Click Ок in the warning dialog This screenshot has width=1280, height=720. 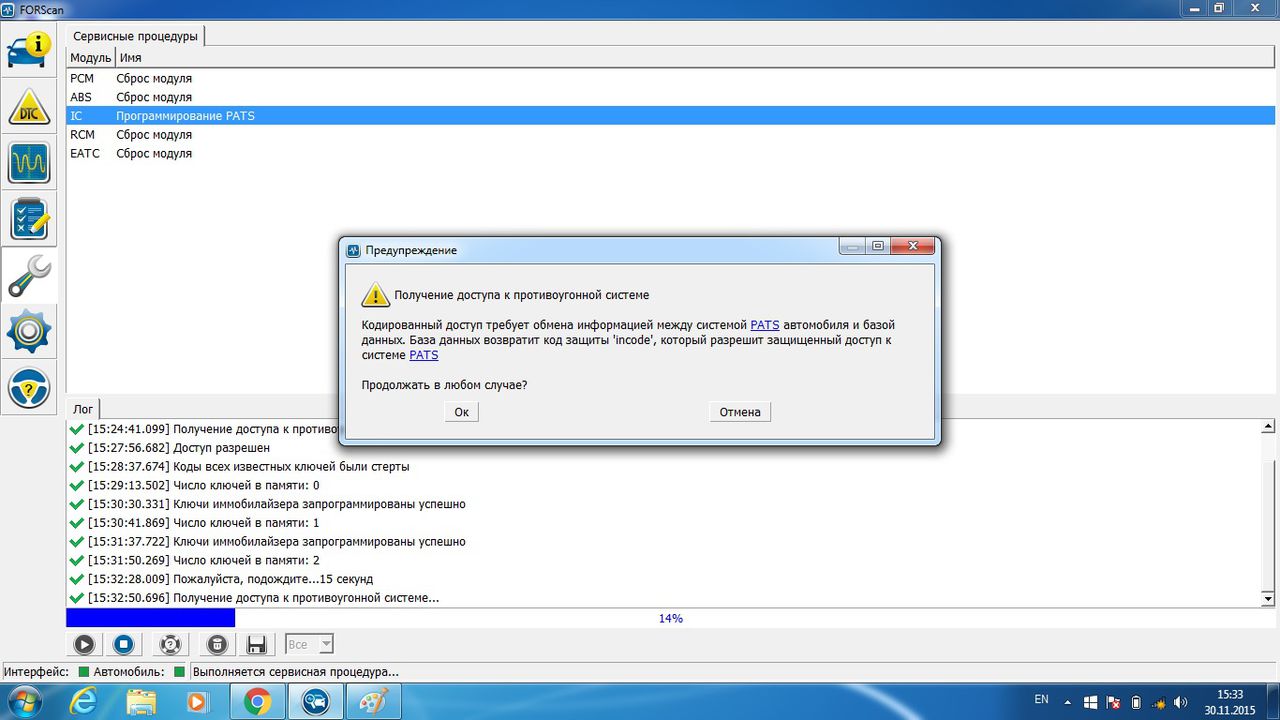click(x=461, y=412)
